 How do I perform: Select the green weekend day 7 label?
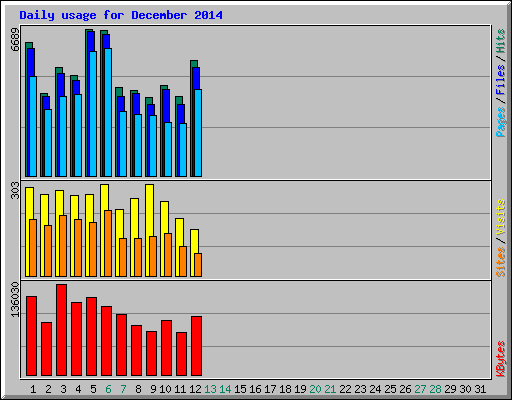point(123,389)
